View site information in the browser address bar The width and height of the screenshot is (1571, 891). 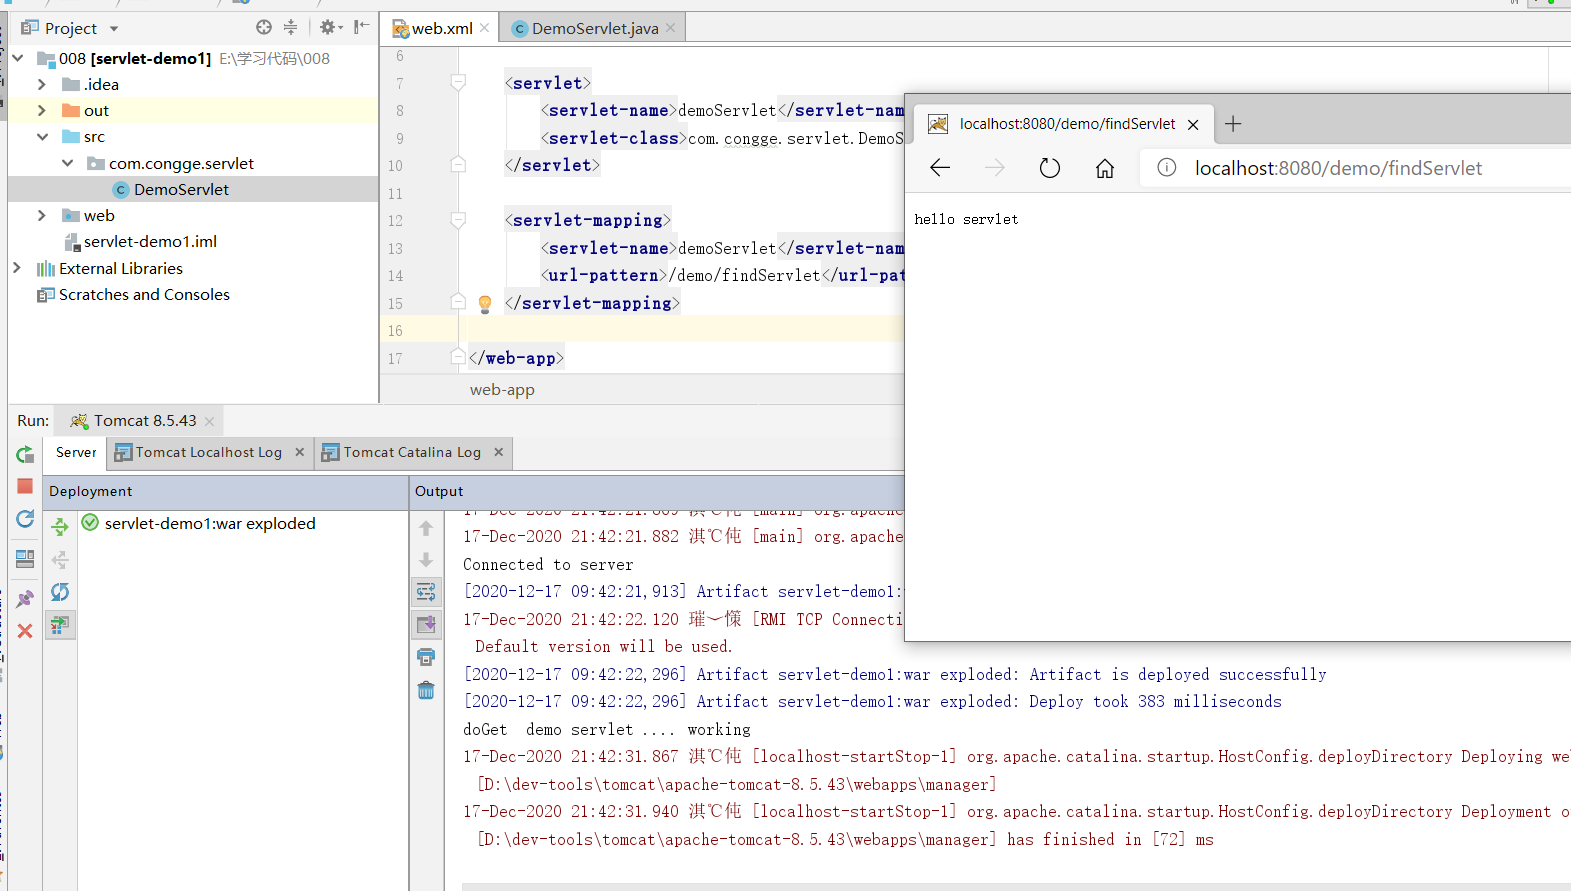pos(1166,168)
